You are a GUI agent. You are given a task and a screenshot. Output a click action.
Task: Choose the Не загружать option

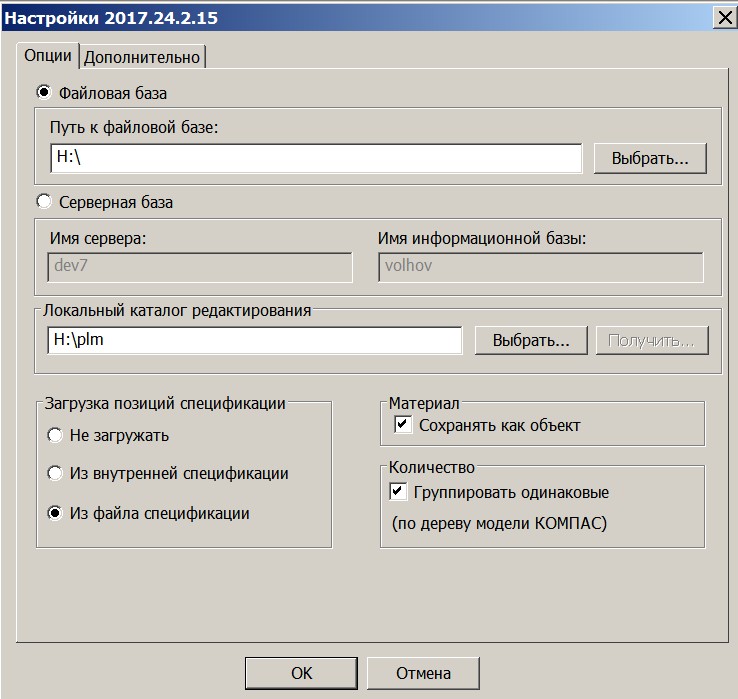[x=54, y=435]
